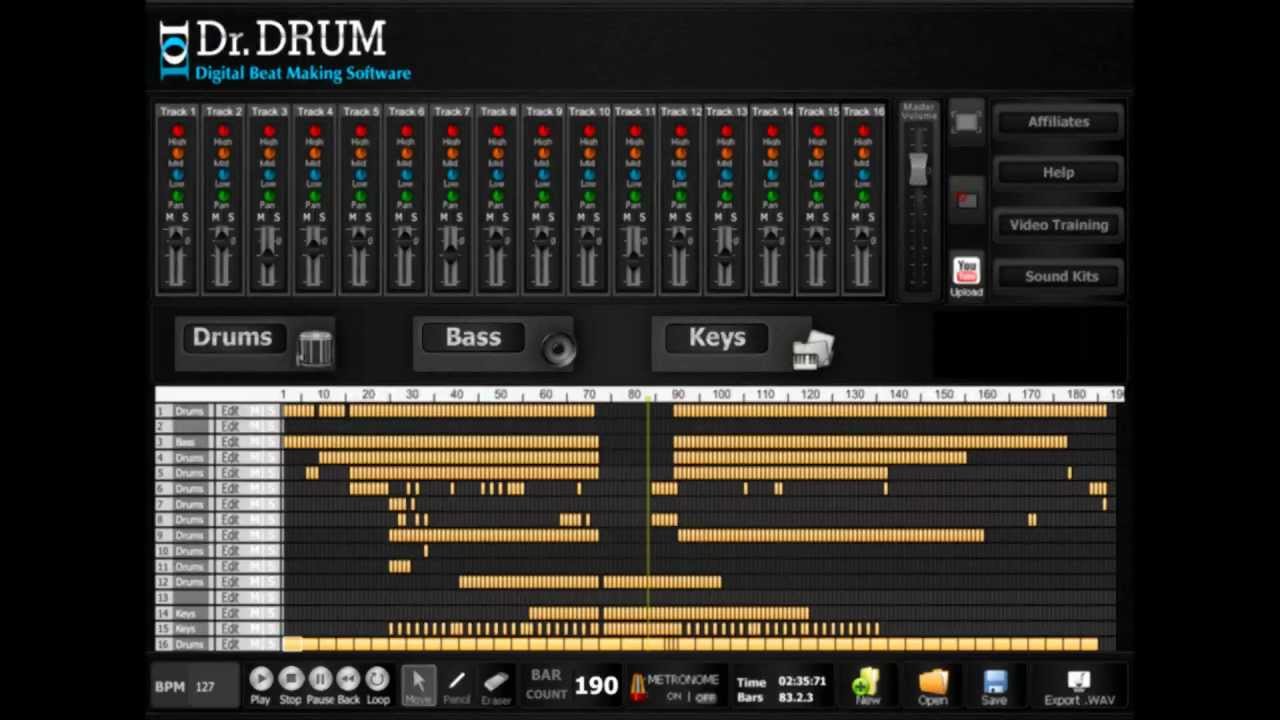The image size is (1280, 720).
Task: Mute Track 10 in the mixer
Action: (x=581, y=217)
